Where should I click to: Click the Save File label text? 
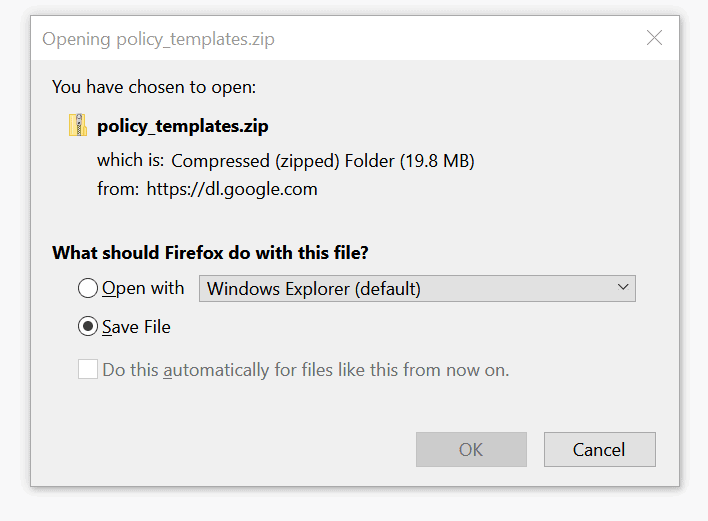[136, 327]
